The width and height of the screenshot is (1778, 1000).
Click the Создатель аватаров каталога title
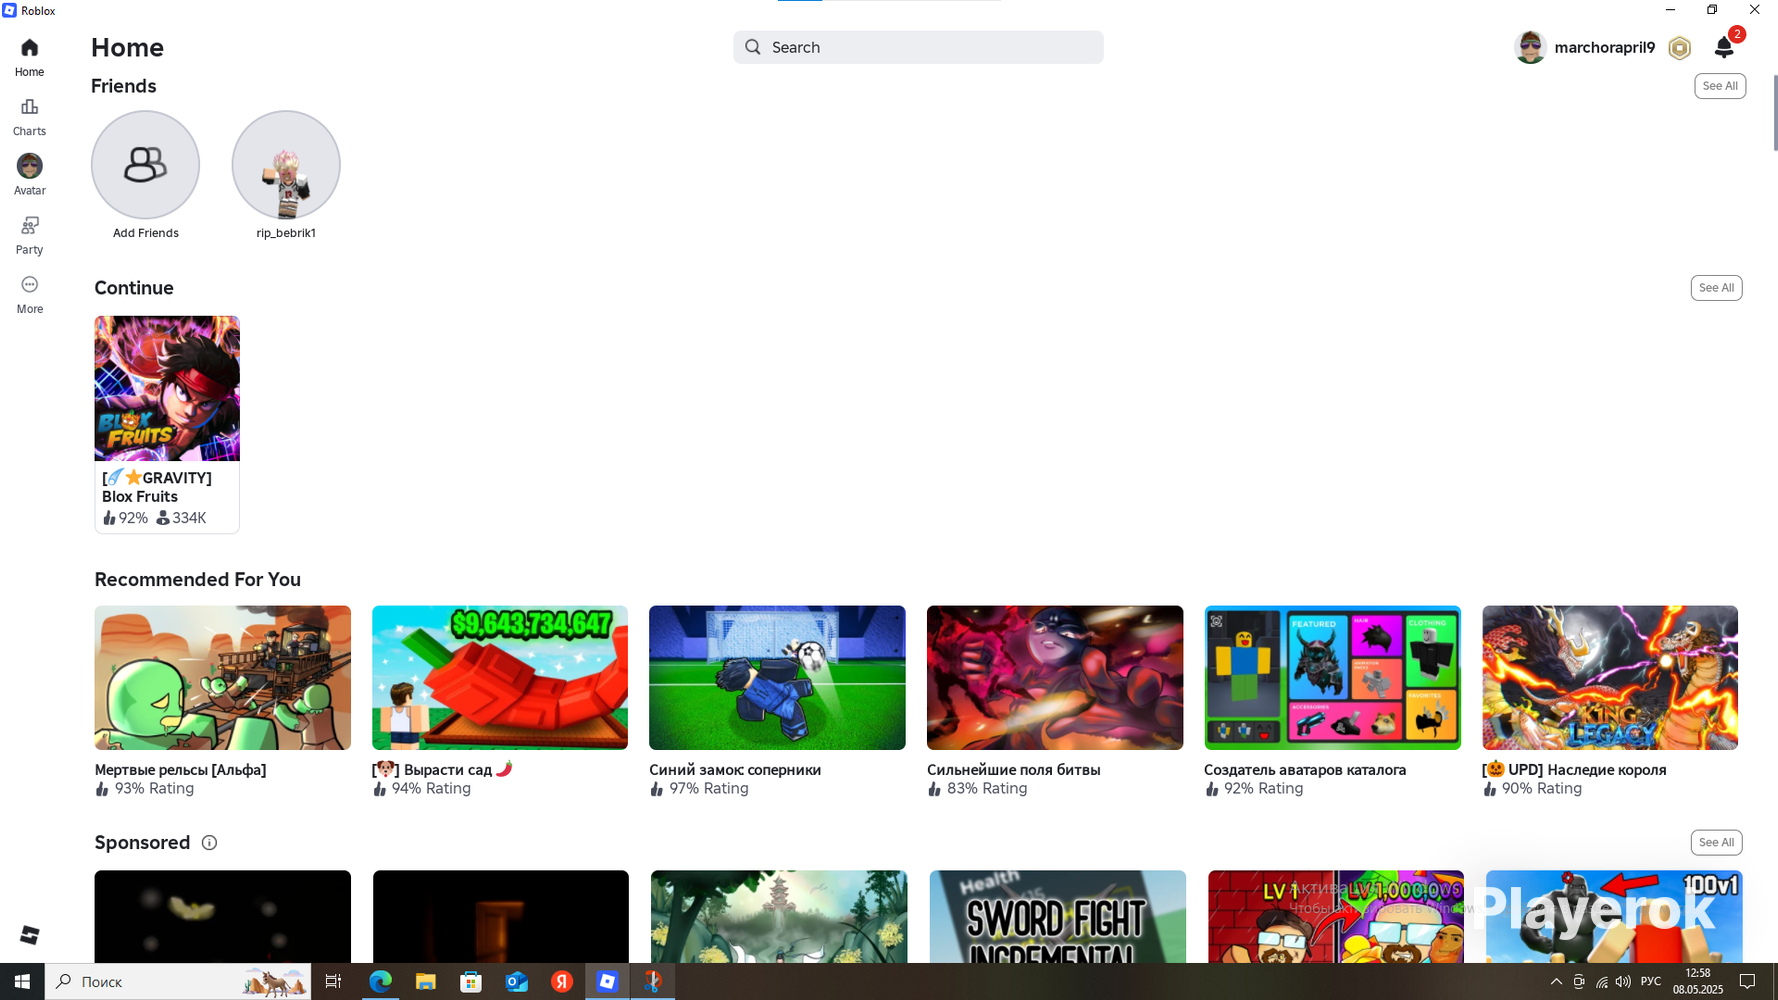pos(1305,770)
